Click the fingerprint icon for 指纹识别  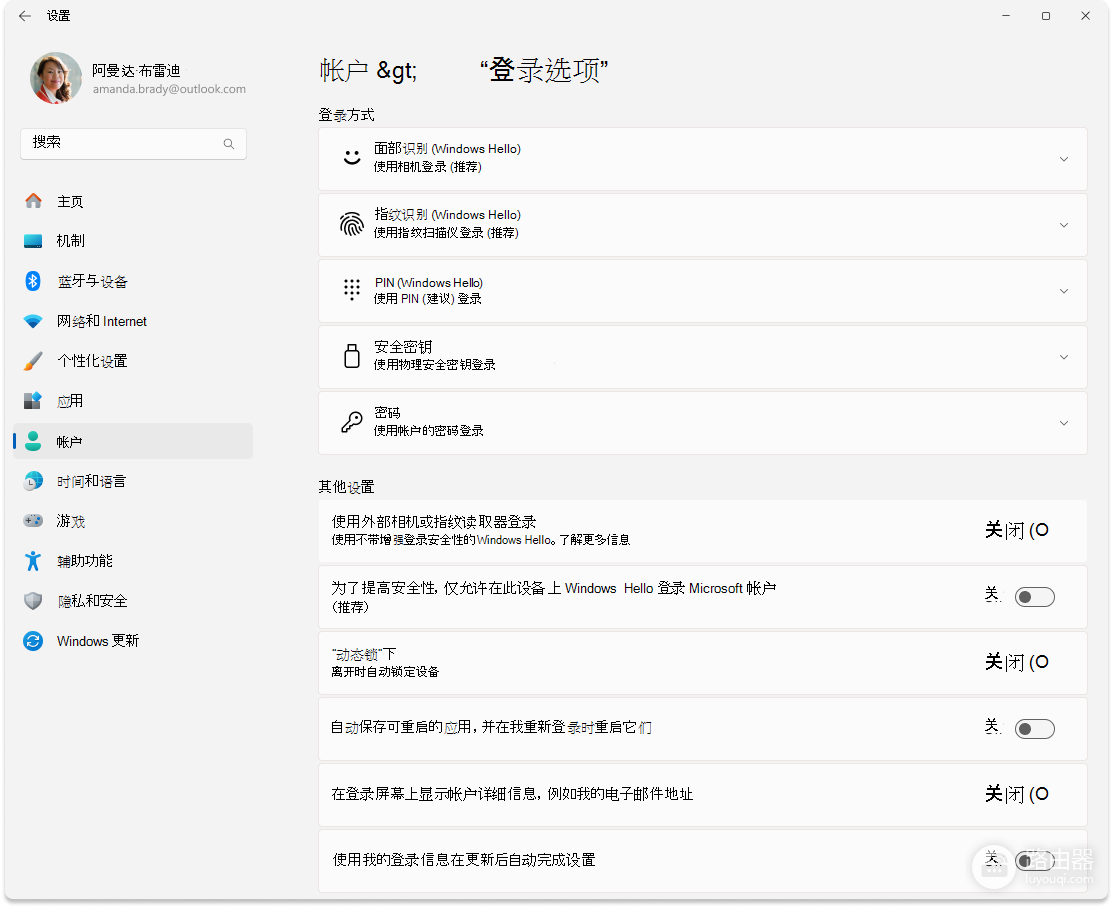[x=352, y=225]
